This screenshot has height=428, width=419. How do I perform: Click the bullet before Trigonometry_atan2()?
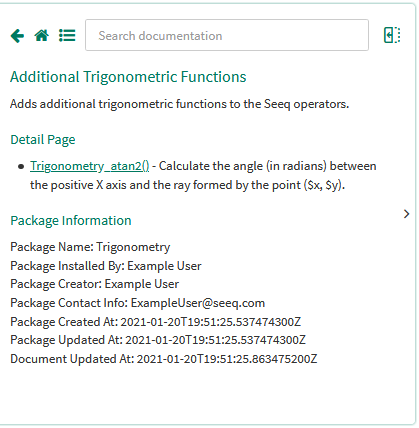coord(21,166)
